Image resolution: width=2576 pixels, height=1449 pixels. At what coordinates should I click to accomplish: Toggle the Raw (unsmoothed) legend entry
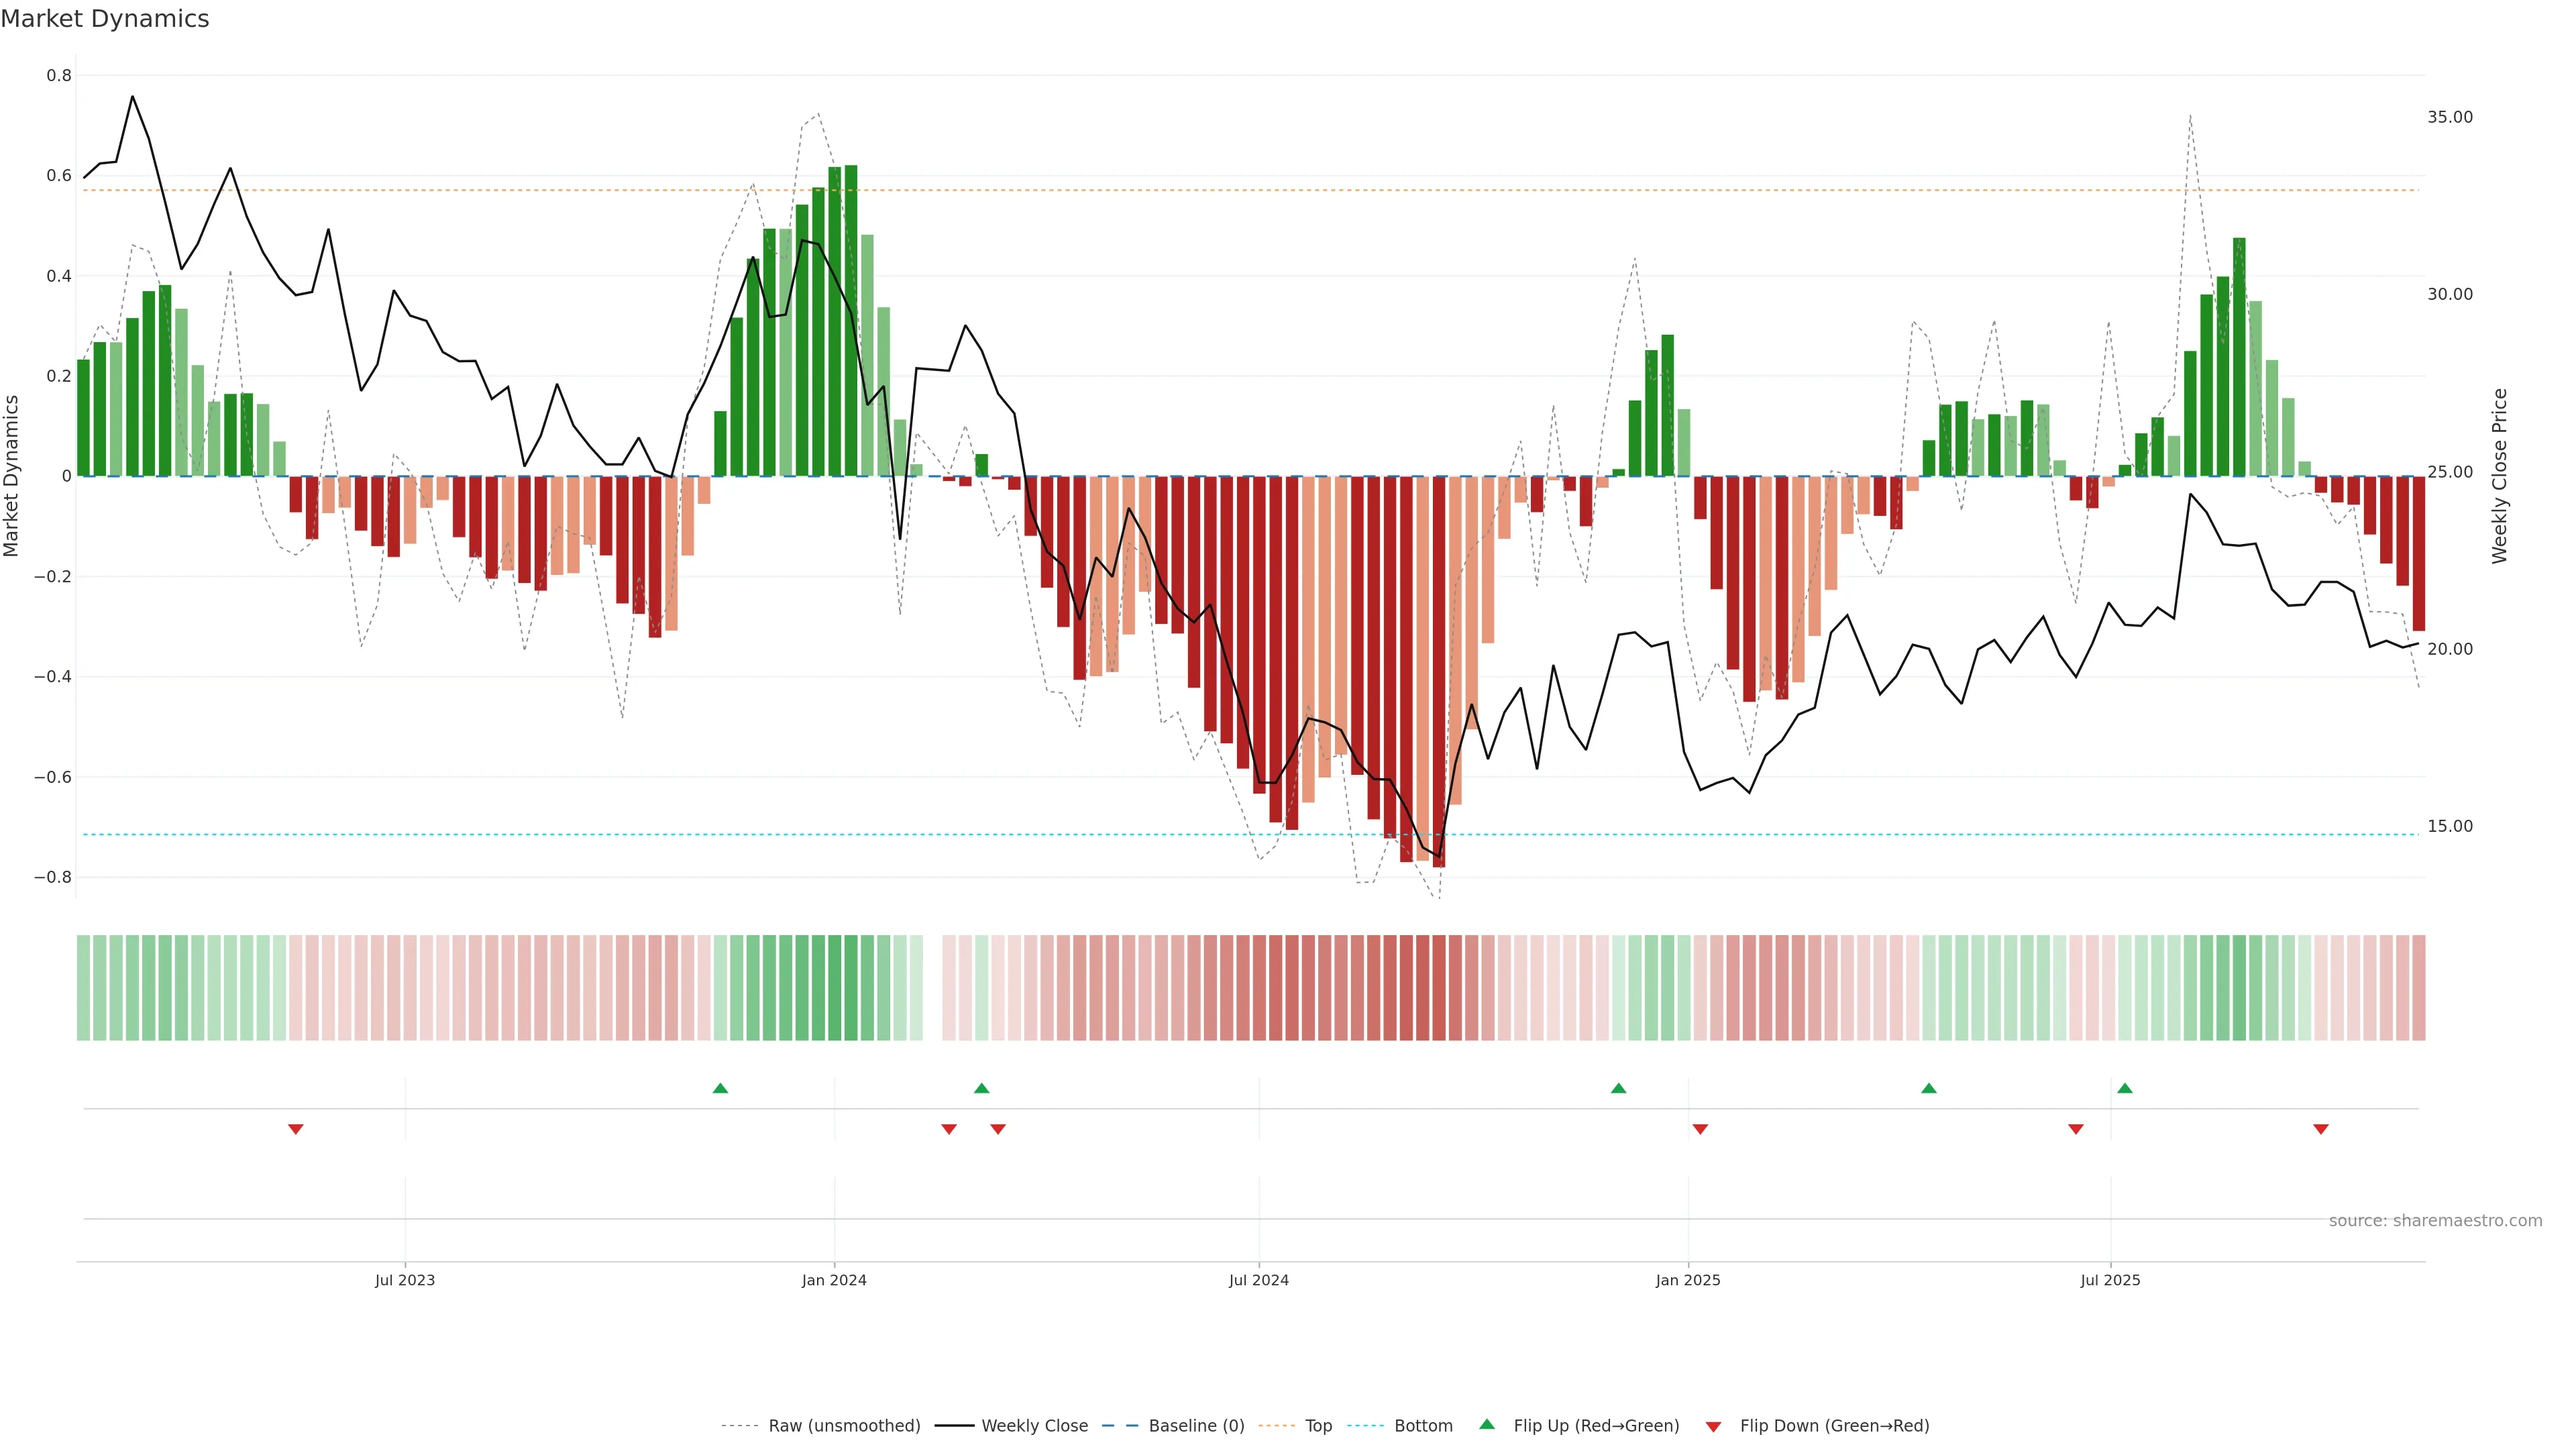pos(844,1426)
